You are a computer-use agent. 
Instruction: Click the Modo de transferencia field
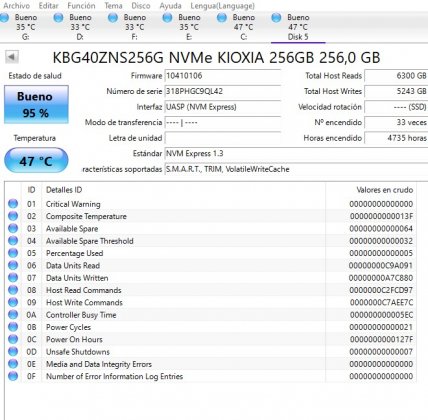coord(223,122)
